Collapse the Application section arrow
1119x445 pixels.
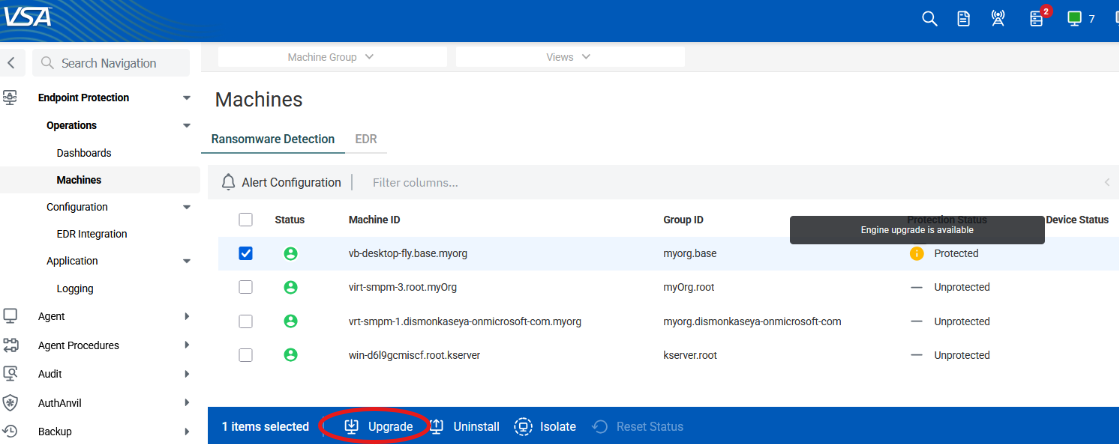(187, 261)
